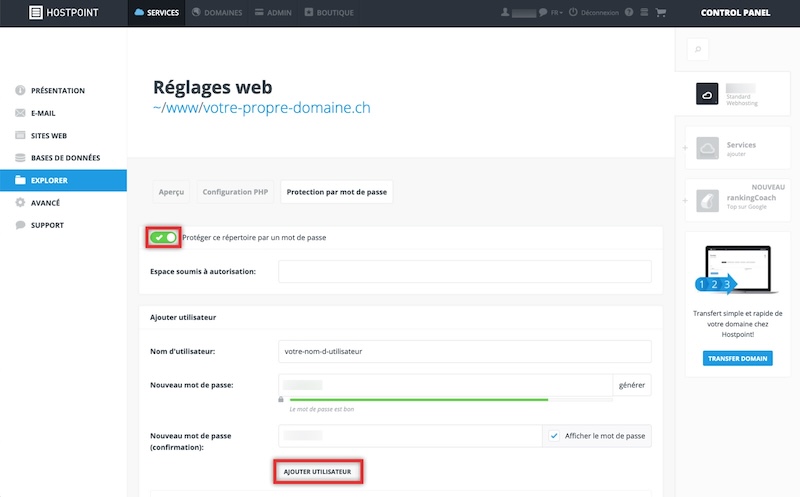Screen dimensions: 800x497
Task: Select the Protection par mot de passe tab
Action: [337, 192]
